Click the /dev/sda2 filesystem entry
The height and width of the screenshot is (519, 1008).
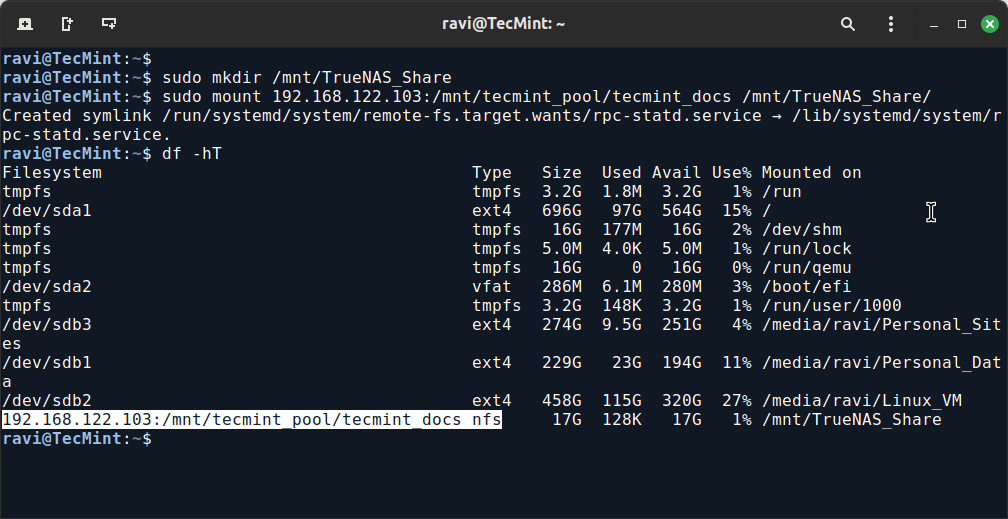point(47,287)
